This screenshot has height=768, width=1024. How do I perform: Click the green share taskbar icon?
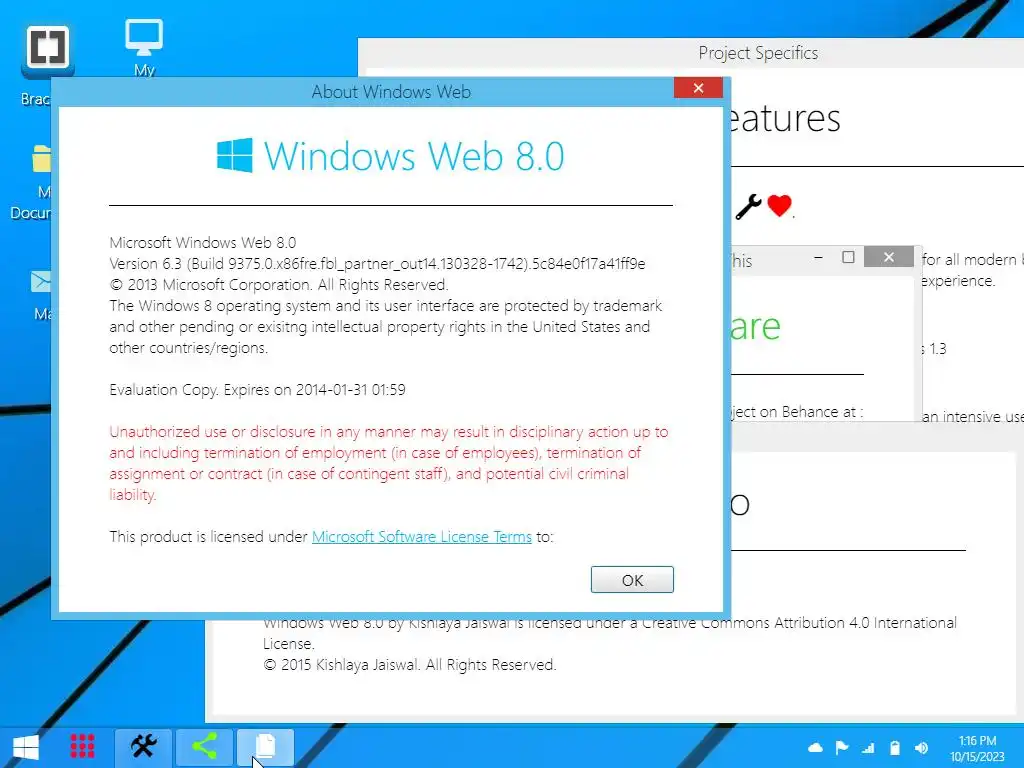(204, 746)
